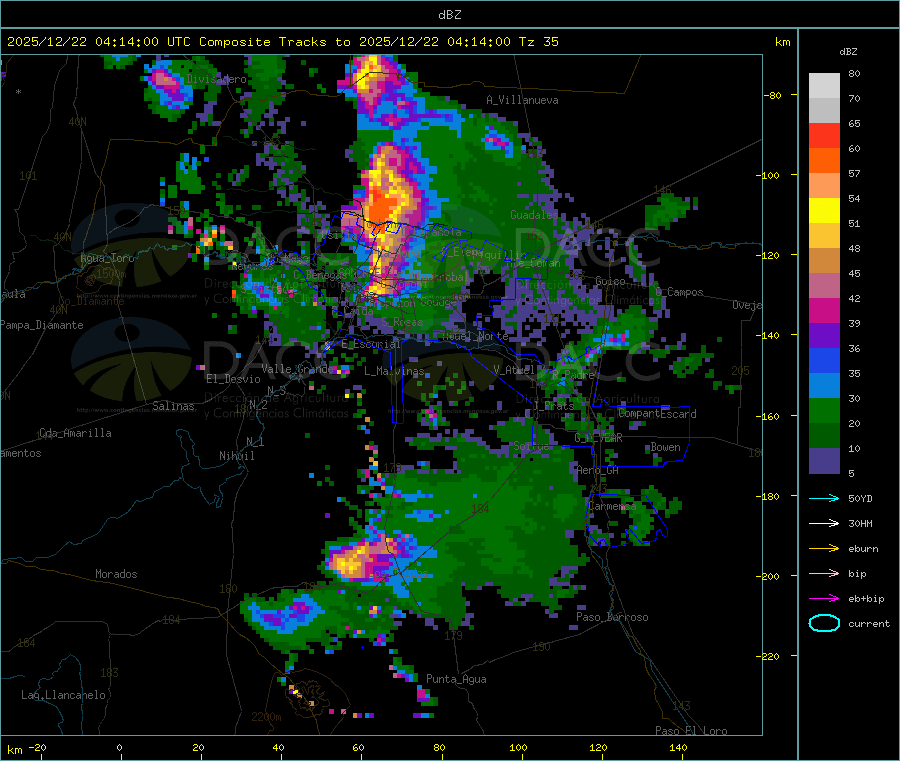Click the A_Villanueva place label
Screen dimensions: 900x761
pyautogui.click(x=522, y=100)
